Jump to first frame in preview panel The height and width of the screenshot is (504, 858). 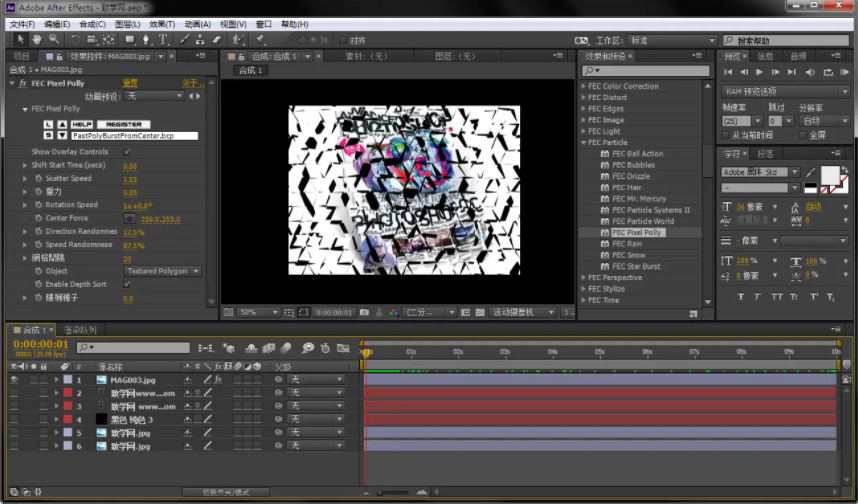pos(728,72)
